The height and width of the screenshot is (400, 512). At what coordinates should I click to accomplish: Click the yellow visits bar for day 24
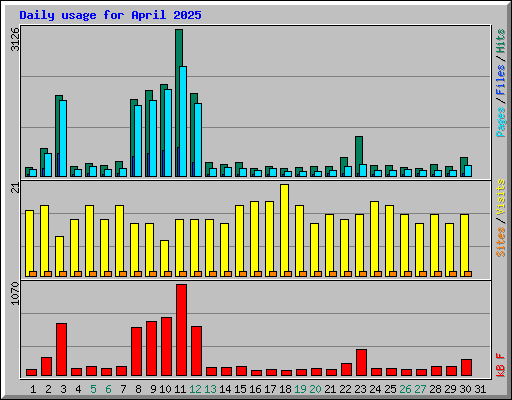(374, 239)
